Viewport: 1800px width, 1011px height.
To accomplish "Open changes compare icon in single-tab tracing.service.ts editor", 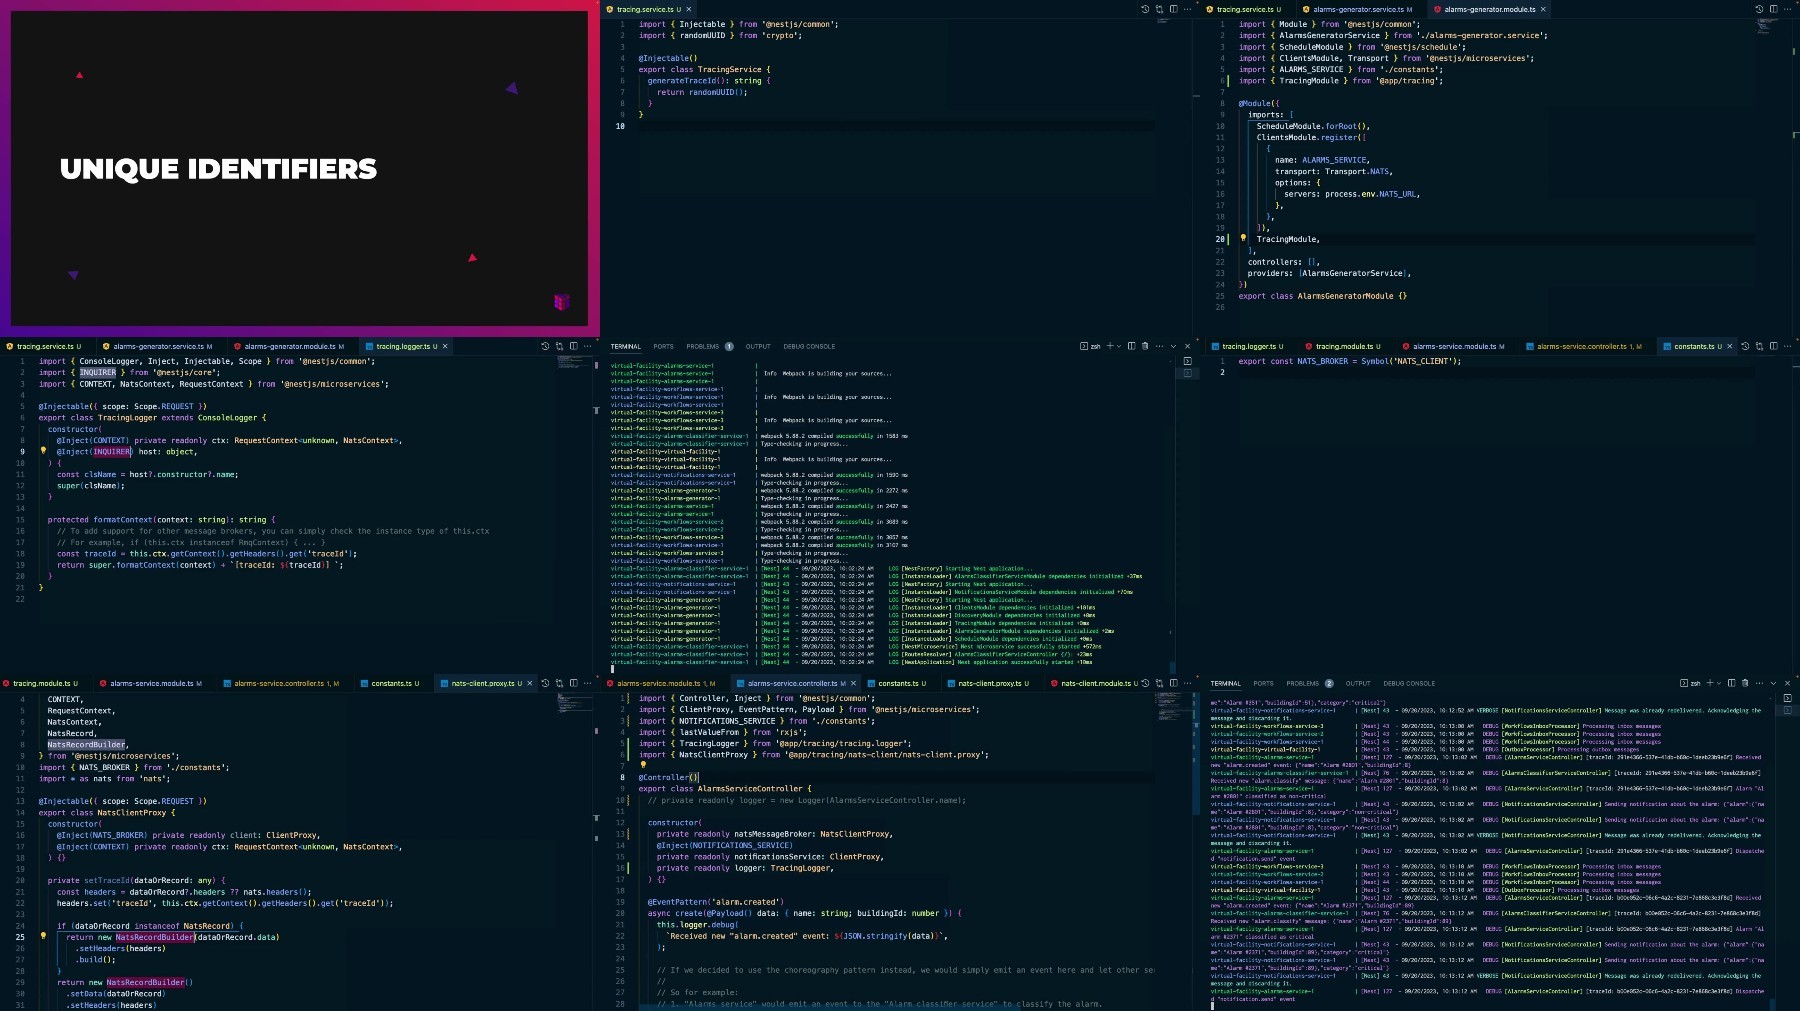I will tap(1159, 9).
